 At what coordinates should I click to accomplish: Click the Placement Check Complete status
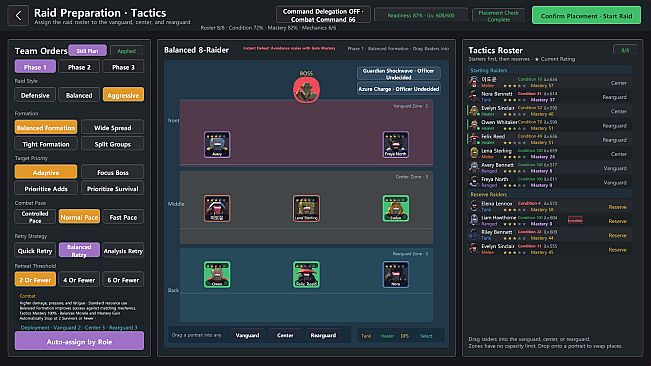(499, 16)
